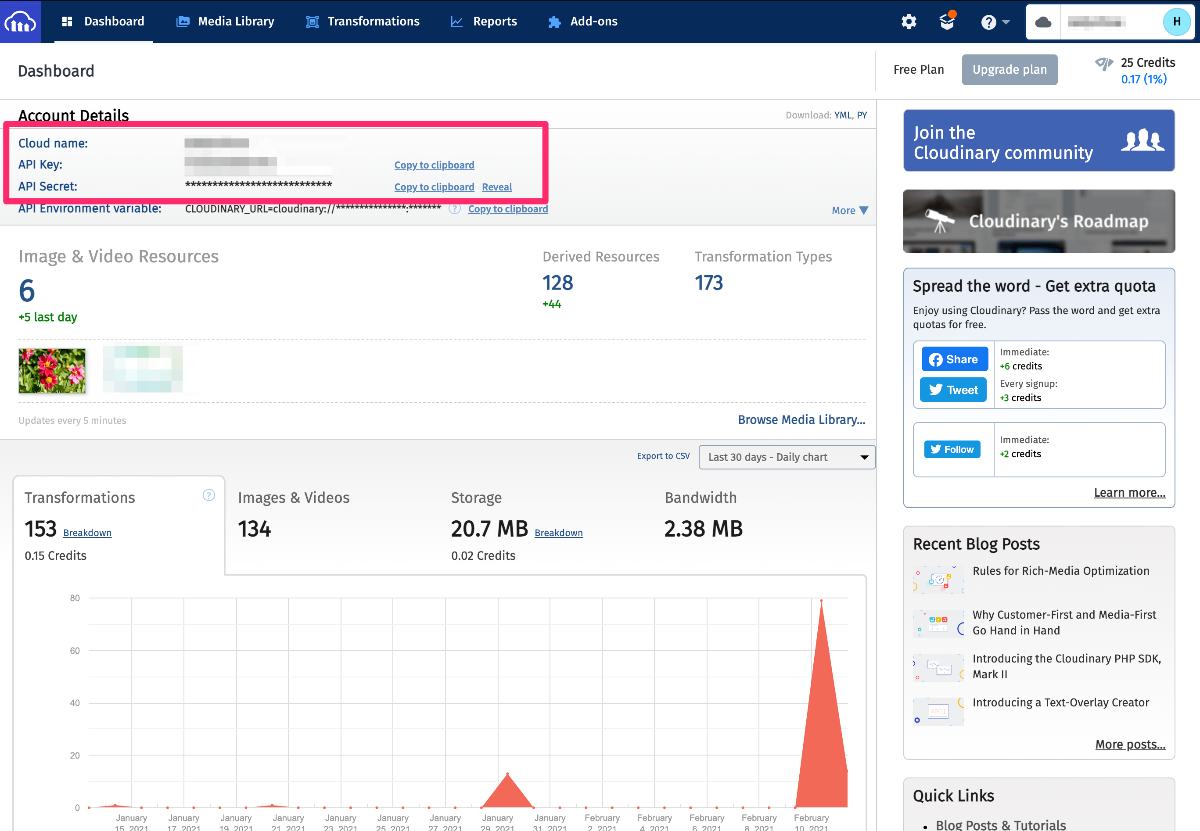Click the Upgrade plan button

1010,70
